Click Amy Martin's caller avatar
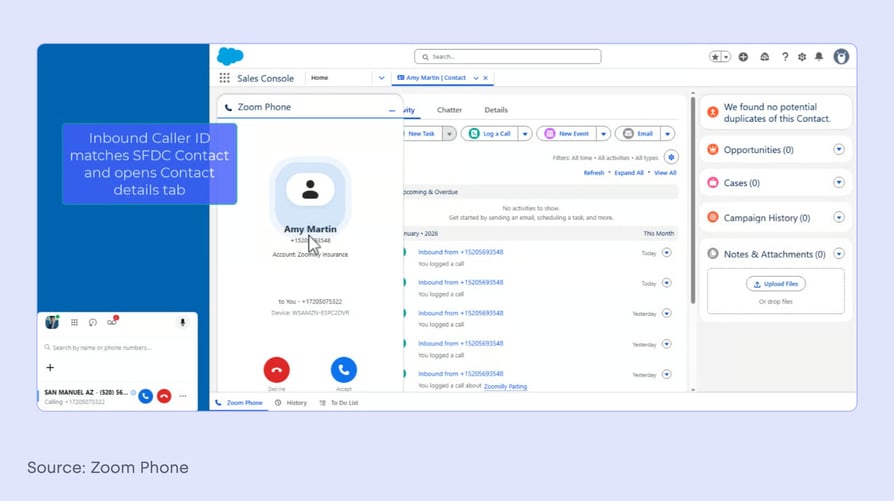Viewport: 894px width, 501px height. [x=310, y=190]
